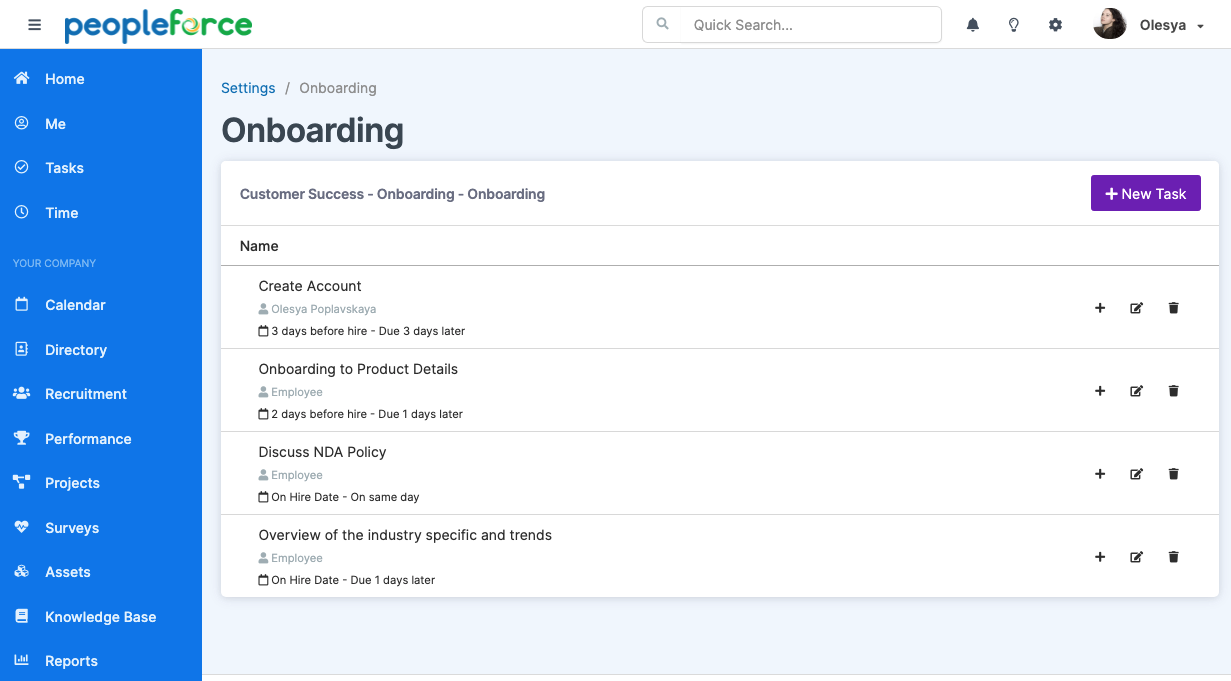
Task: Add subtask to Onboarding to Product Details
Action: point(1100,391)
